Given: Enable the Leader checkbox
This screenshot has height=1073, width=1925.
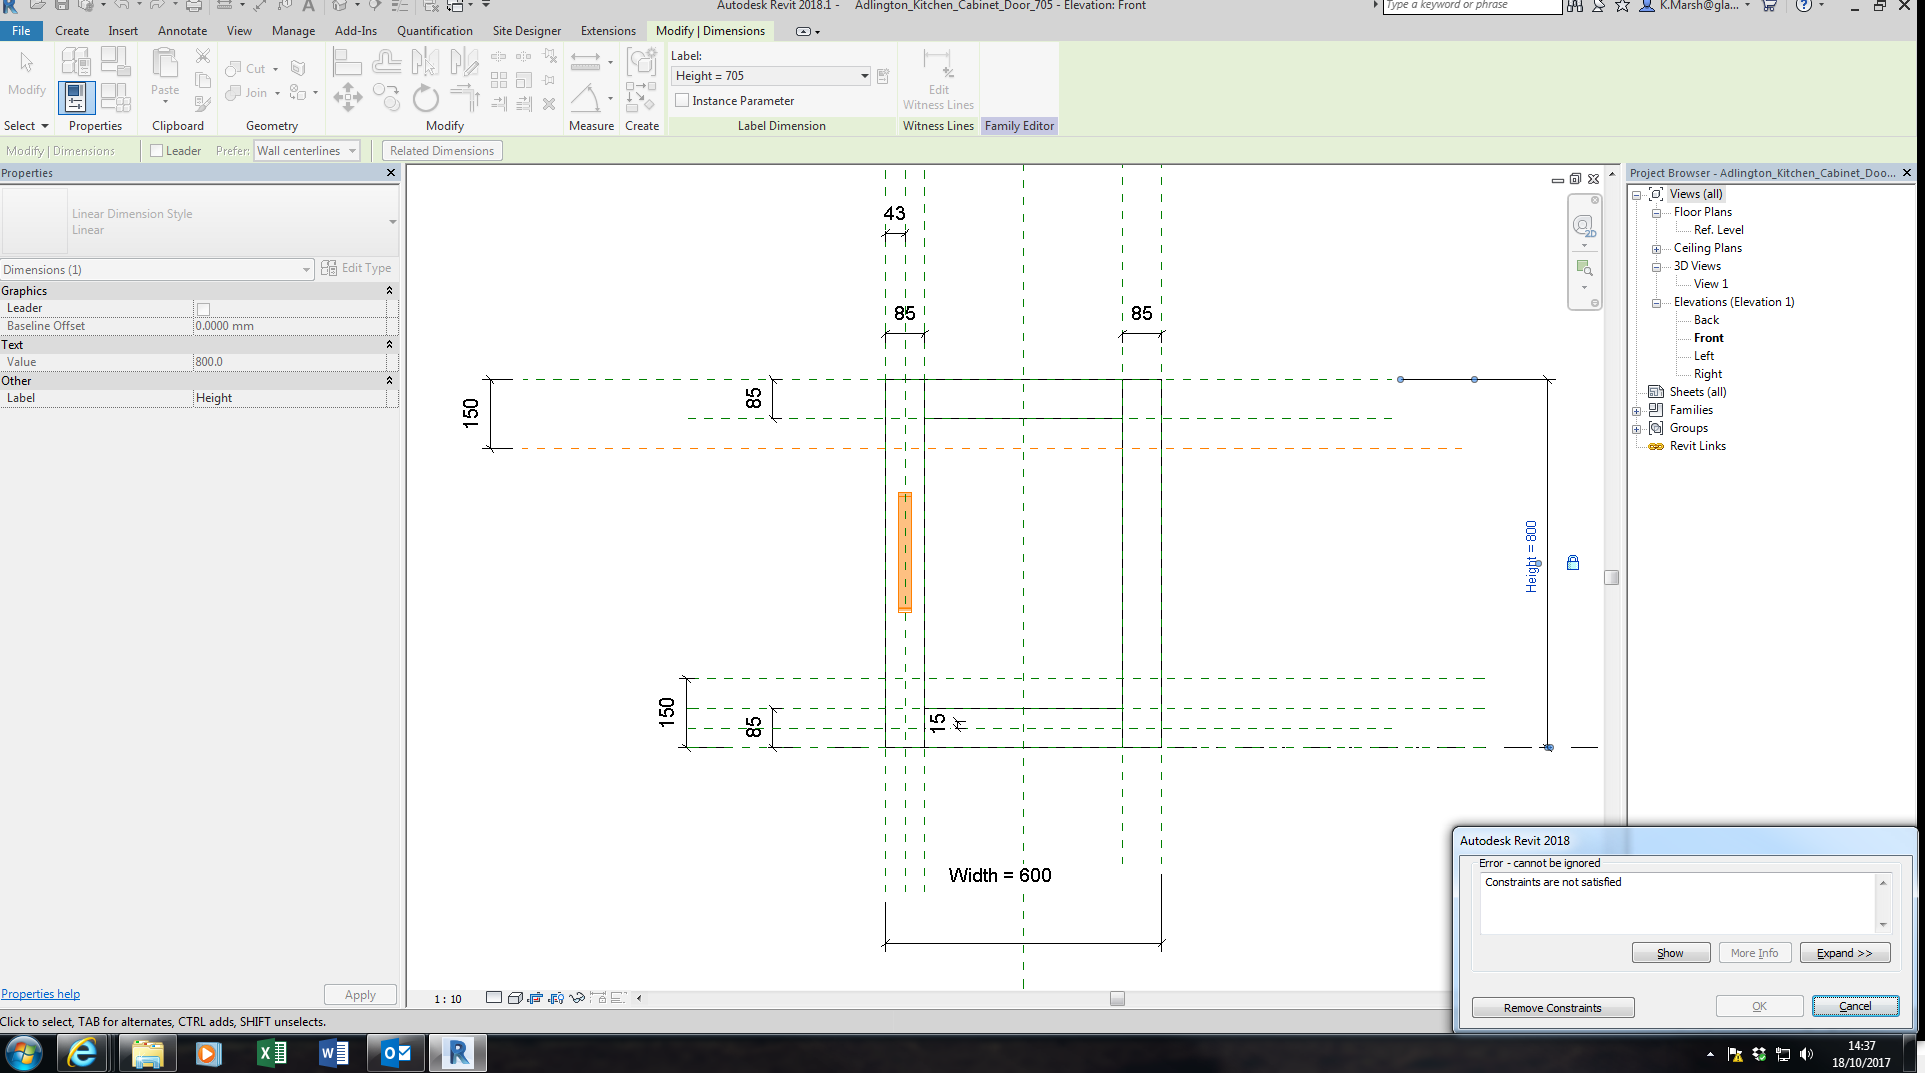Looking at the screenshot, I should pyautogui.click(x=157, y=150).
